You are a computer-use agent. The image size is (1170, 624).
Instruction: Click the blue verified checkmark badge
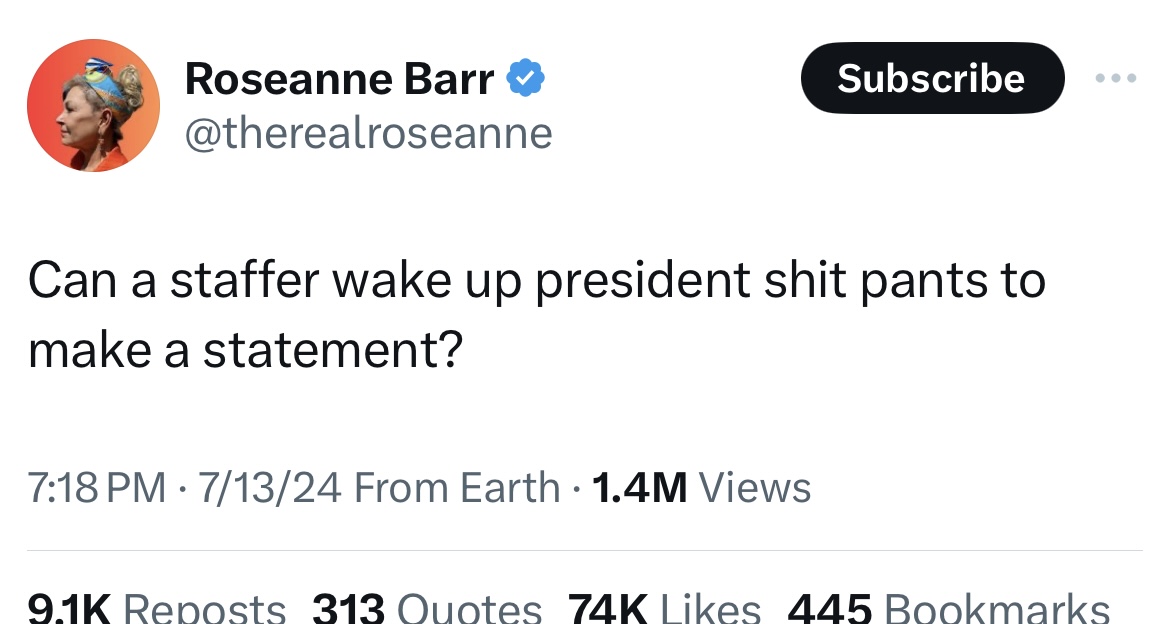pyautogui.click(x=526, y=78)
